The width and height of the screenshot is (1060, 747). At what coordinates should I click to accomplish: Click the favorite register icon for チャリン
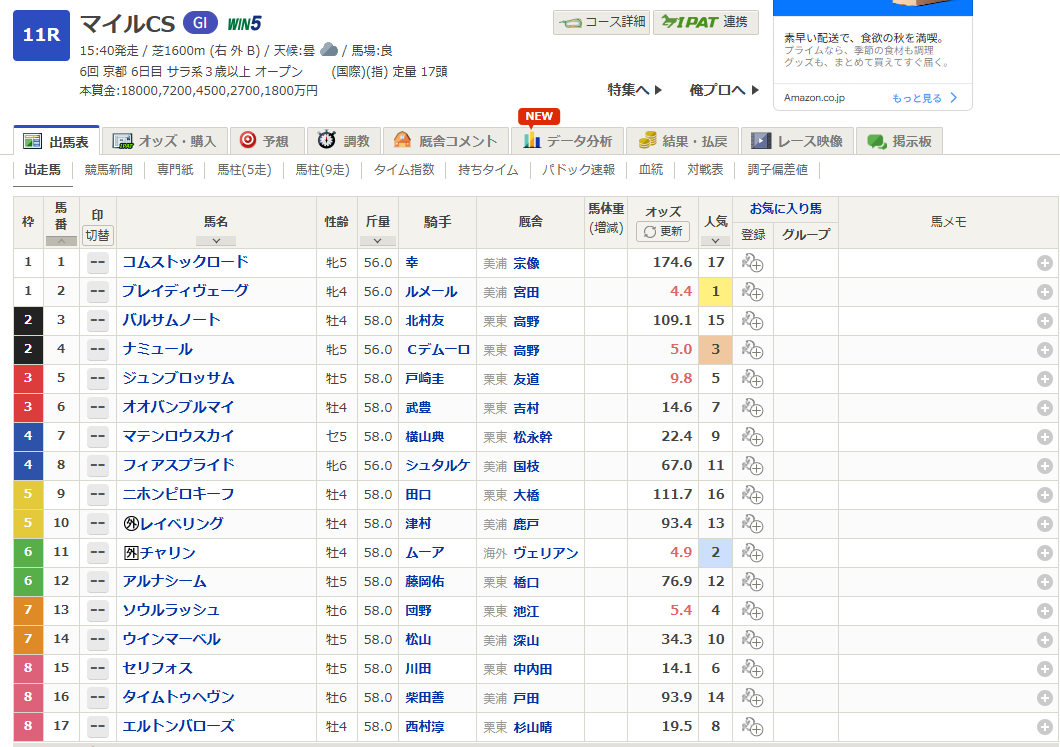click(752, 553)
